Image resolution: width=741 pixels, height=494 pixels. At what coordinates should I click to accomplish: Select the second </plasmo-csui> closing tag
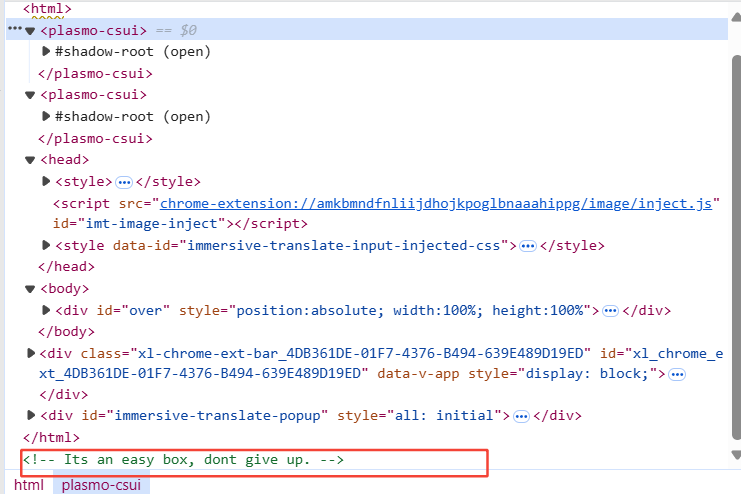[95, 139]
